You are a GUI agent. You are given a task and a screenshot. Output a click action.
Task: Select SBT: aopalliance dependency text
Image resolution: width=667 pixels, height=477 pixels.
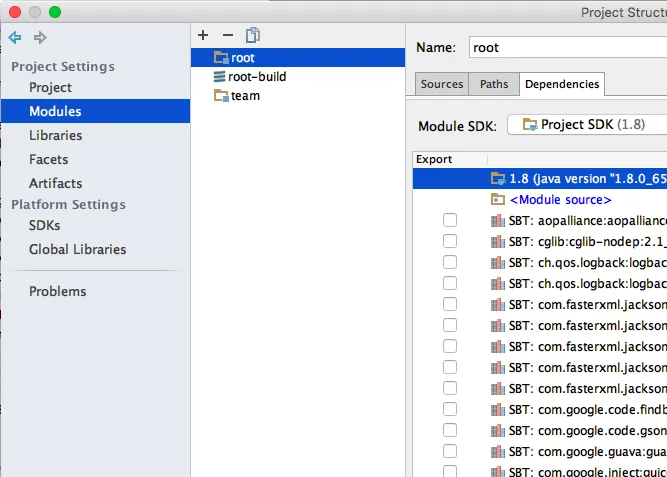(588, 220)
